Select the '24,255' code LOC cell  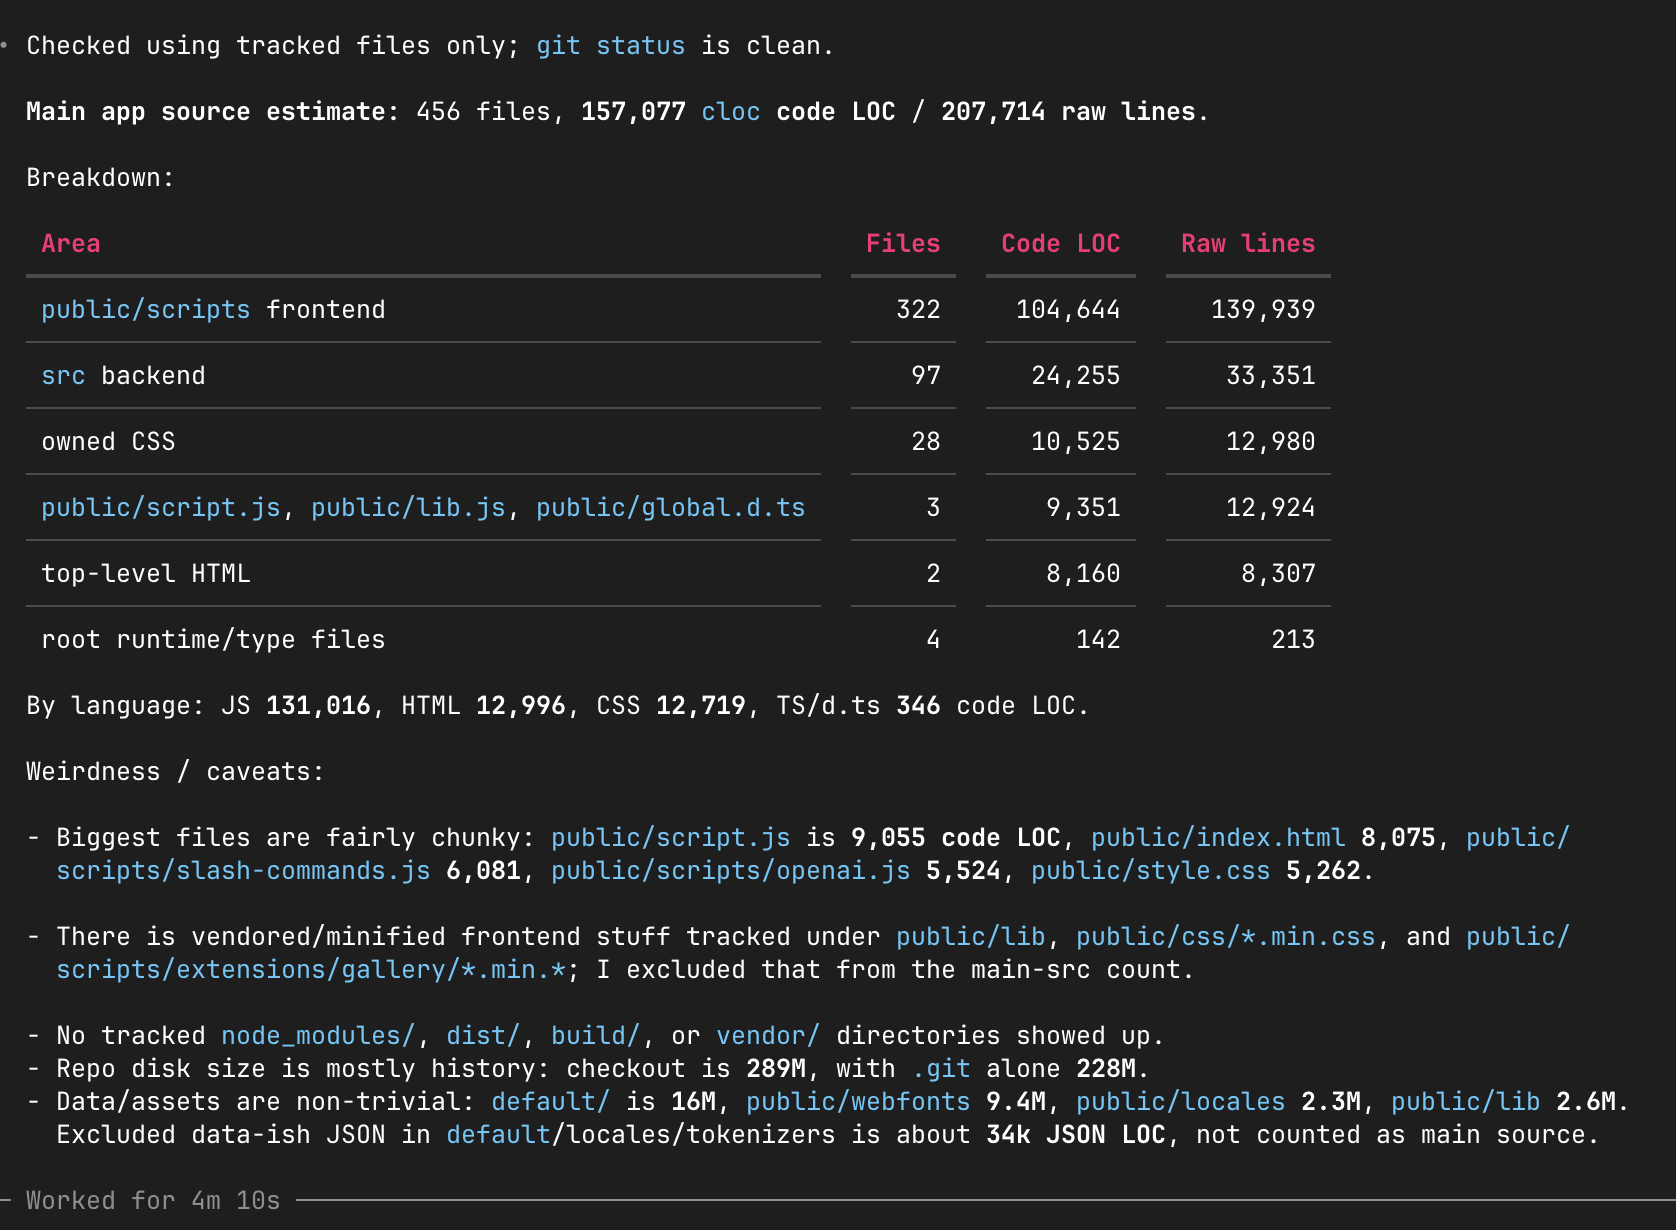click(1076, 376)
